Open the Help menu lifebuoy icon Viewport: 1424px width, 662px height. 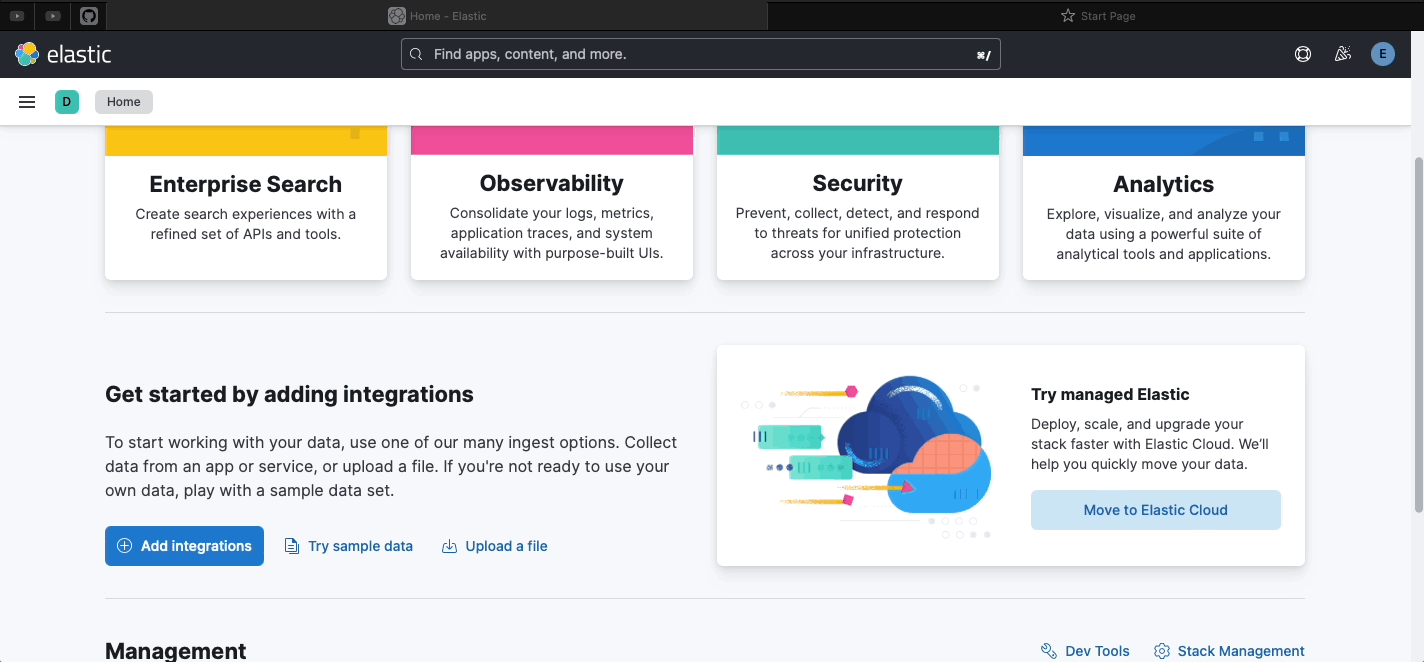(x=1302, y=54)
